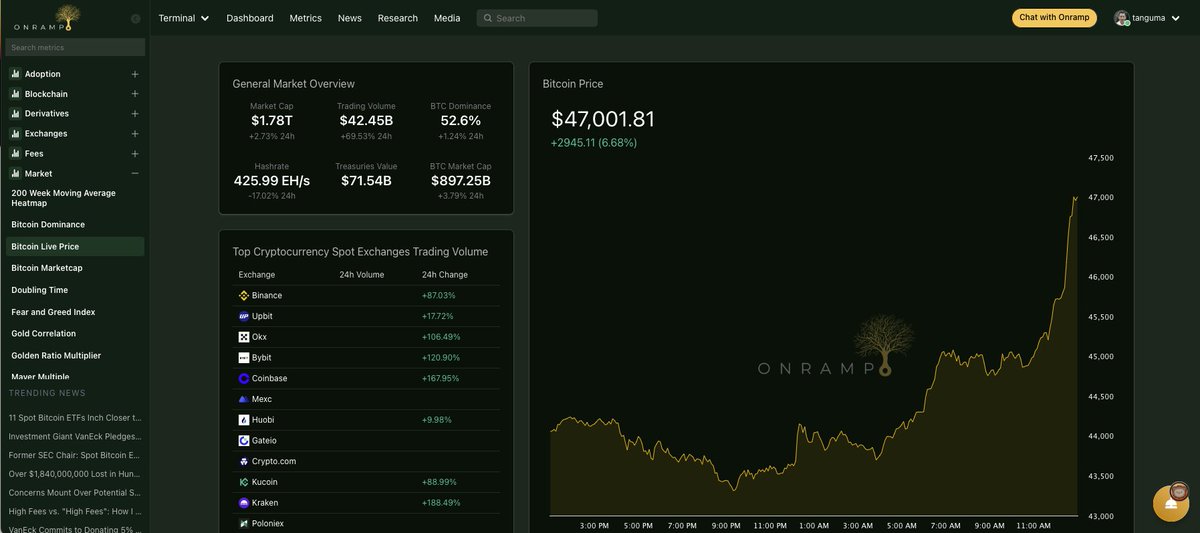Open the Dashboard tab
This screenshot has height=533, width=1200.
pos(250,18)
